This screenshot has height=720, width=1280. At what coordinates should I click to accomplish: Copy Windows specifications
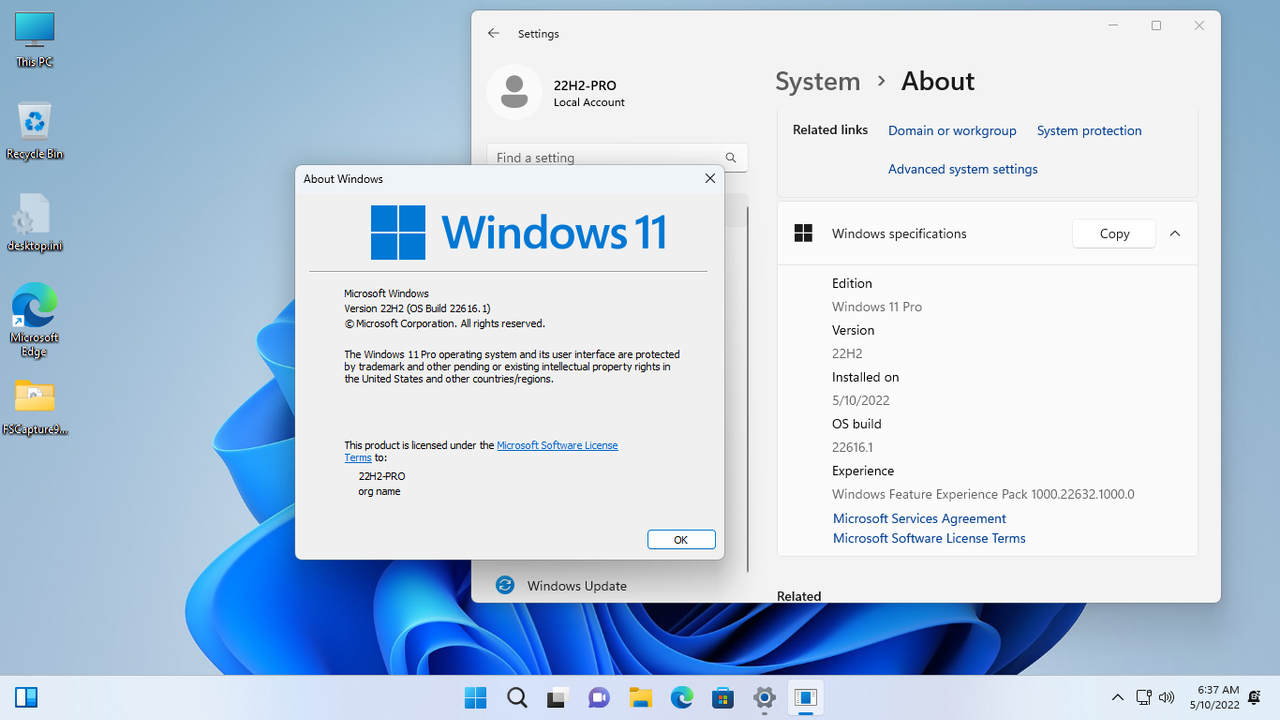point(1114,233)
